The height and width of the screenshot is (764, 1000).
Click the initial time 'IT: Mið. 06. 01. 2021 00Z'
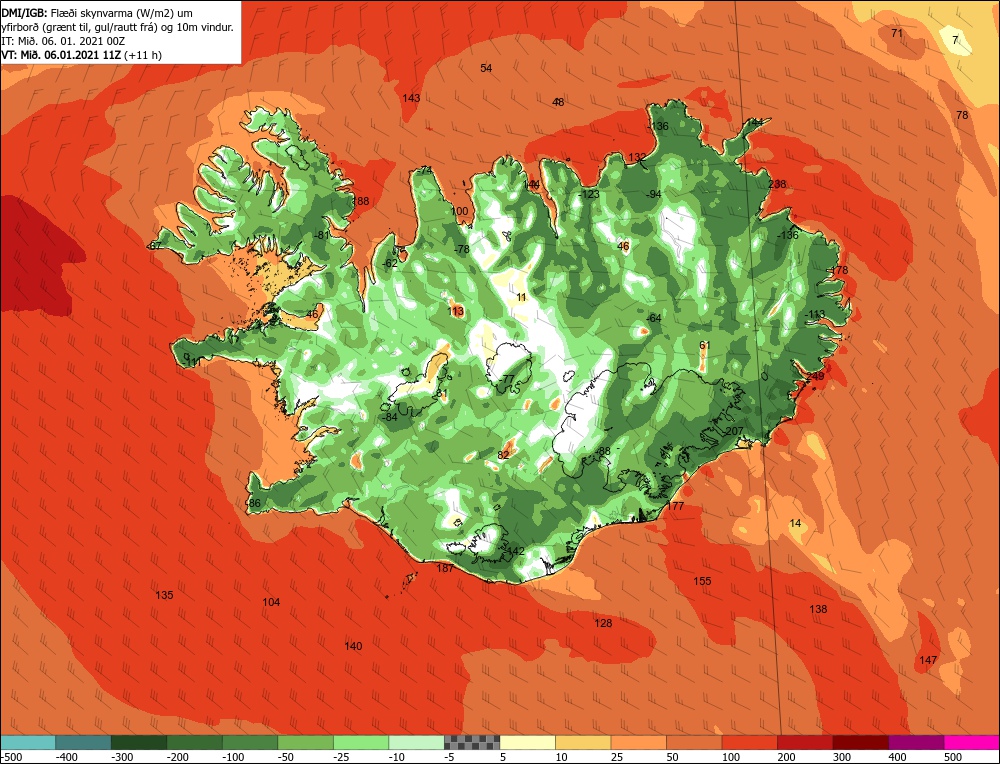63,41
